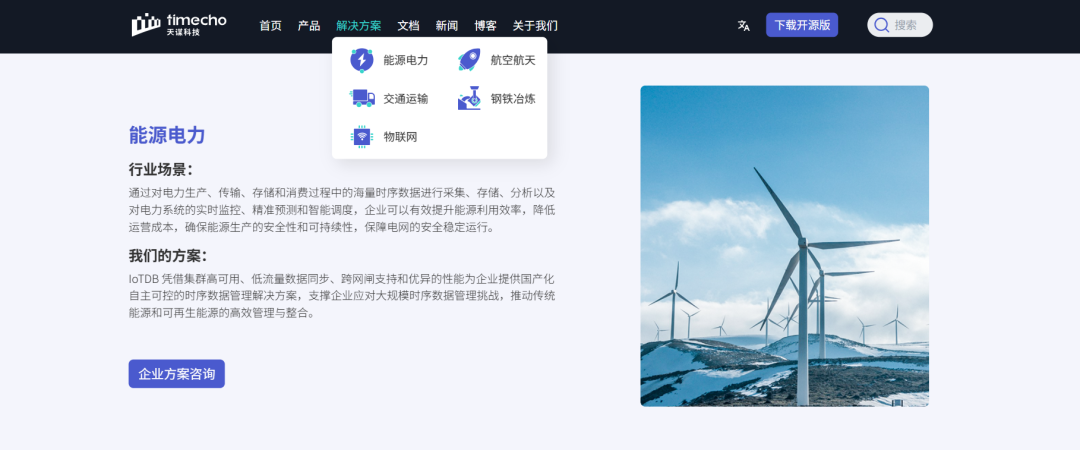1080x450 pixels.
Task: Click the 航空航天 rocket icon
Action: 469,61
